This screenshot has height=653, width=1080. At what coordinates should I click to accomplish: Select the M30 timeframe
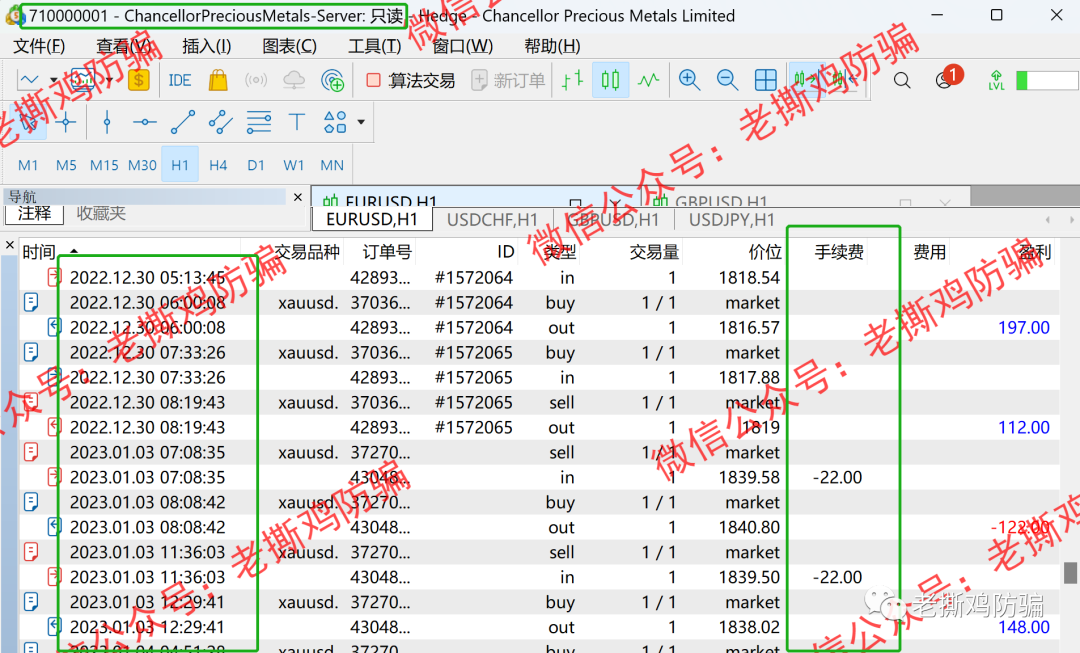(143, 165)
